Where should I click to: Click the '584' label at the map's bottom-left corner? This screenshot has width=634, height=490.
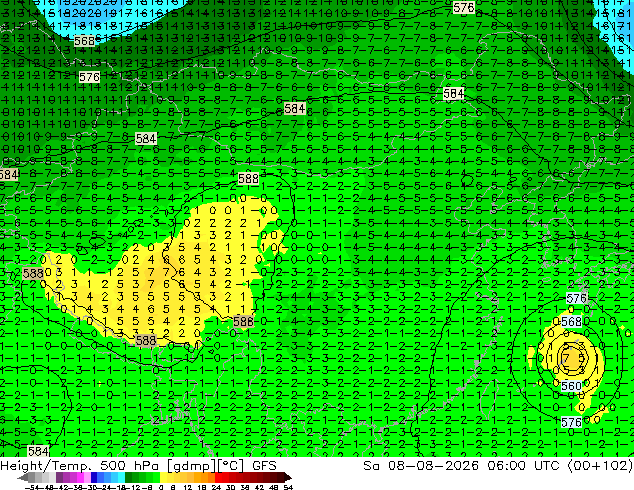(38, 451)
